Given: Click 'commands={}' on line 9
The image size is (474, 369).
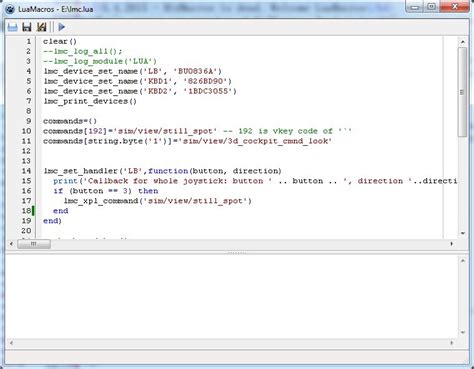Looking at the screenshot, I should 70,121.
